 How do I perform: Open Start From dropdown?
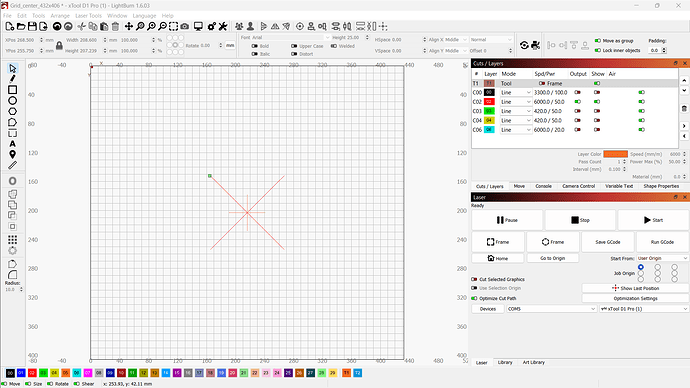click(x=662, y=258)
